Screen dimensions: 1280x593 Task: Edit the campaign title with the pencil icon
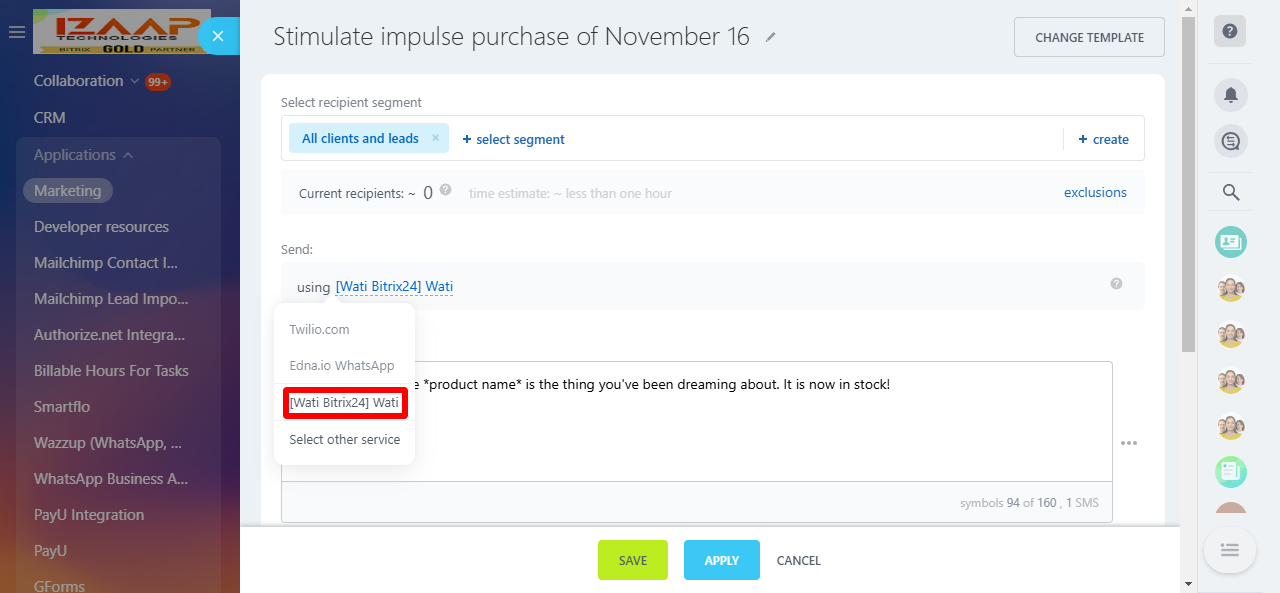(x=770, y=37)
